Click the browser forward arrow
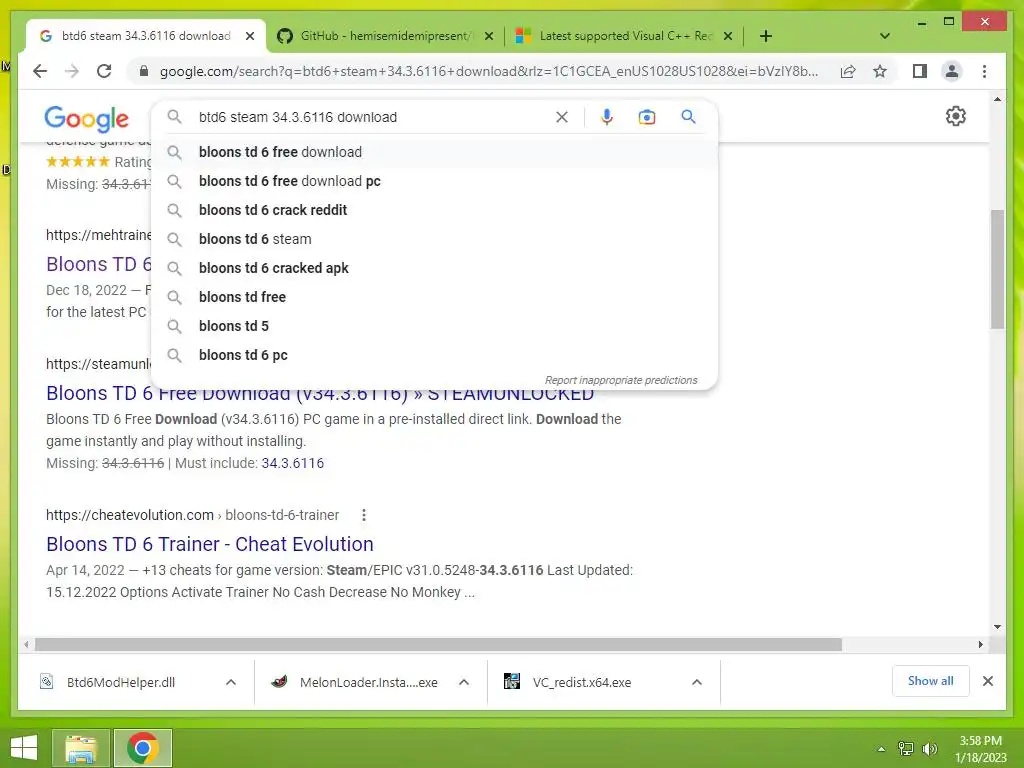 click(72, 71)
